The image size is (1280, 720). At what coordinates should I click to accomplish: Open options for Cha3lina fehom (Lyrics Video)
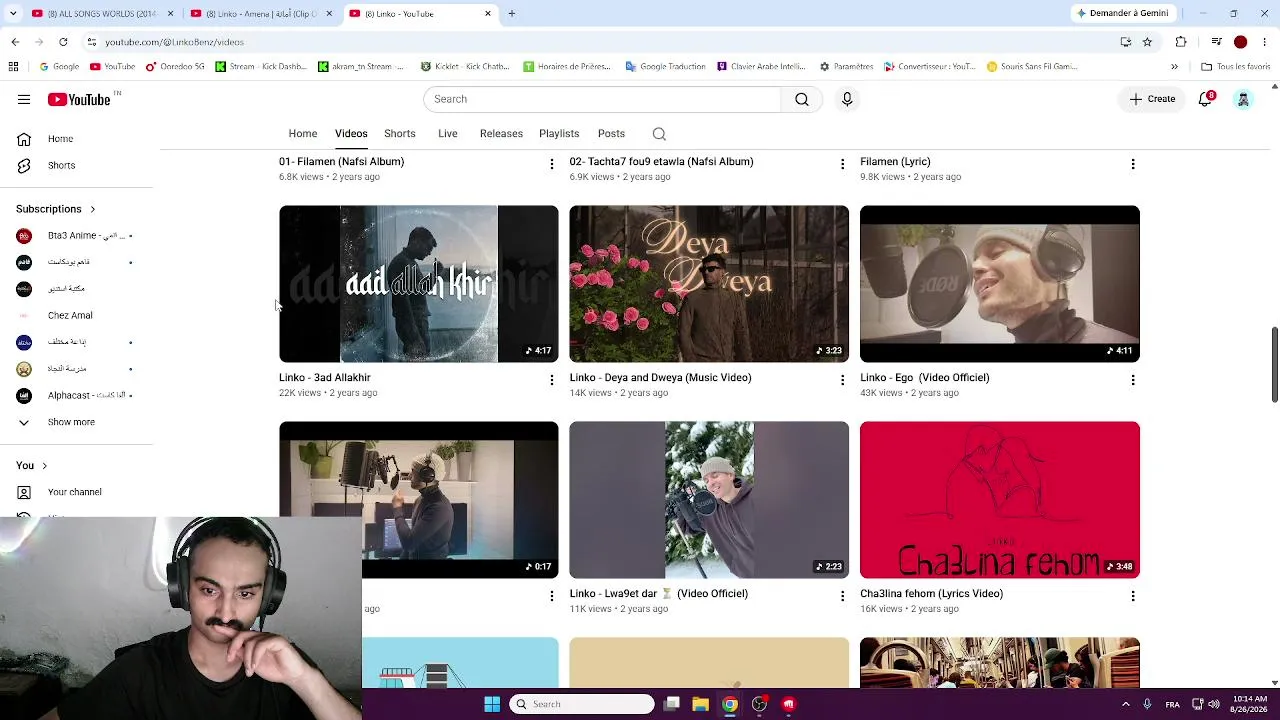1132,596
